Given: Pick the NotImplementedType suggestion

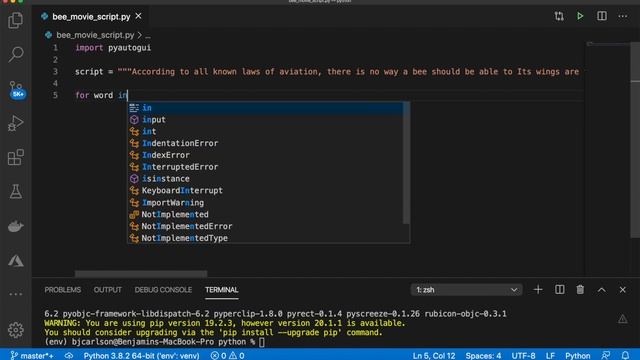Looking at the screenshot, I should click(266, 238).
